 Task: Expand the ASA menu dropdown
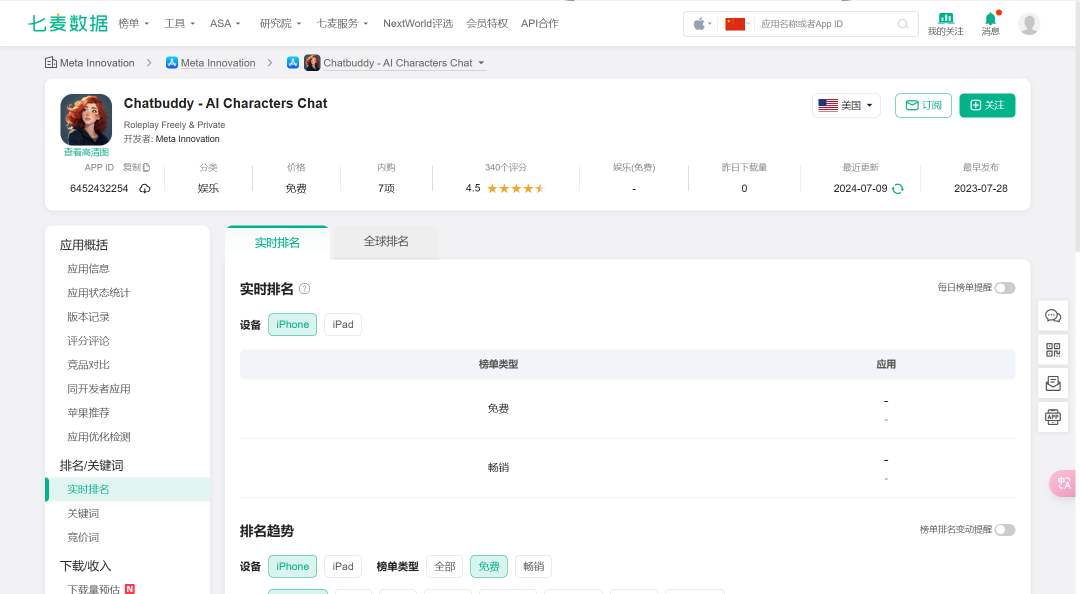225,23
